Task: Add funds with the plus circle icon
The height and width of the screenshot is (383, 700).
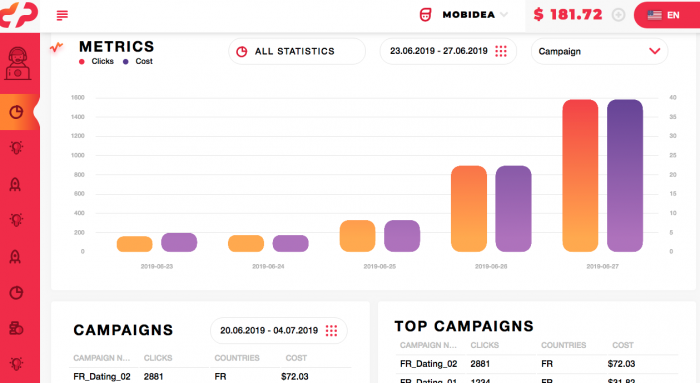Action: click(x=618, y=15)
